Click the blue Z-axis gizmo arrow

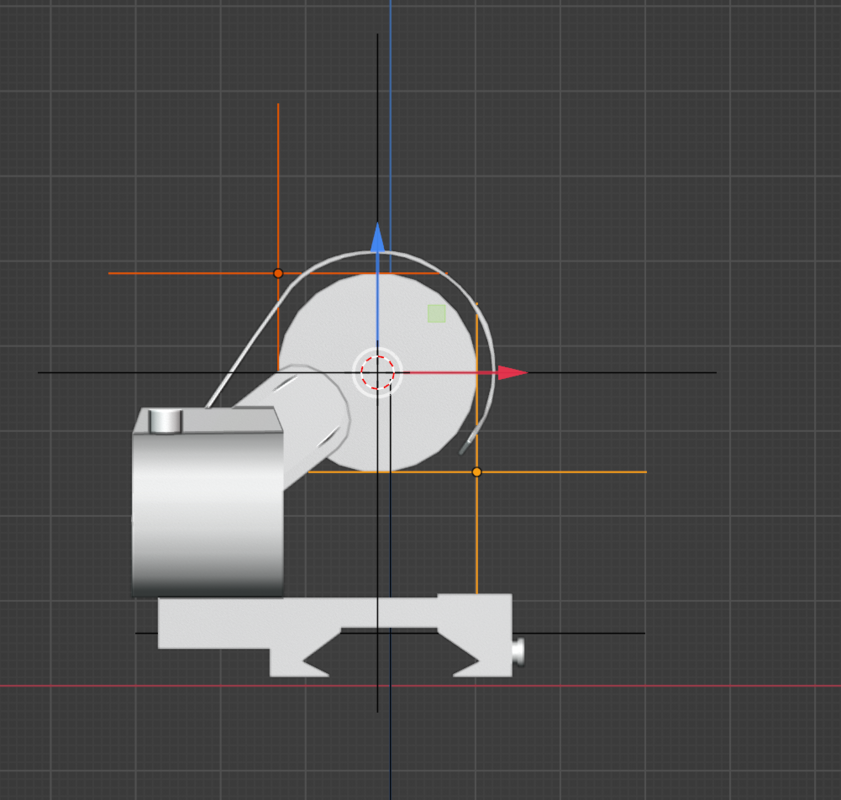[x=378, y=238]
